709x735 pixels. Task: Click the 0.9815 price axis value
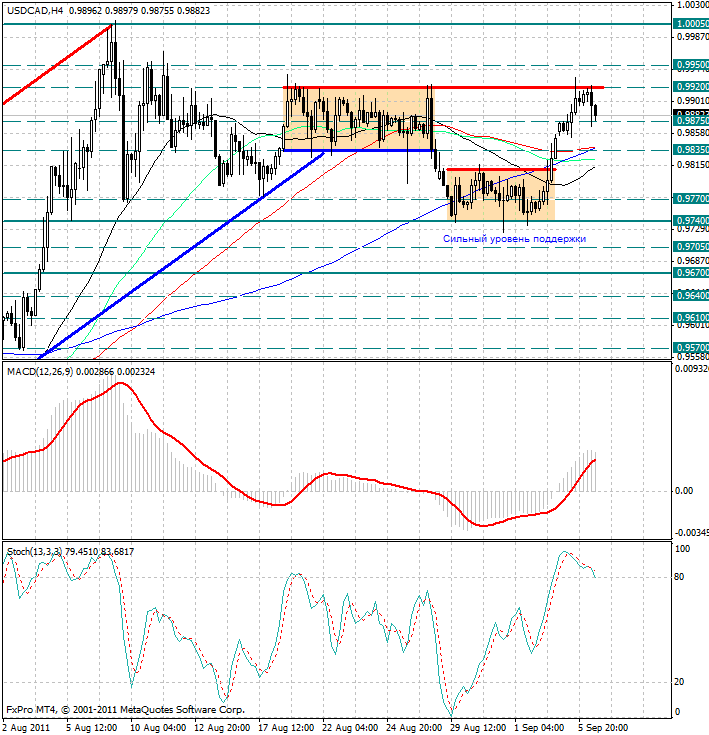tap(693, 165)
